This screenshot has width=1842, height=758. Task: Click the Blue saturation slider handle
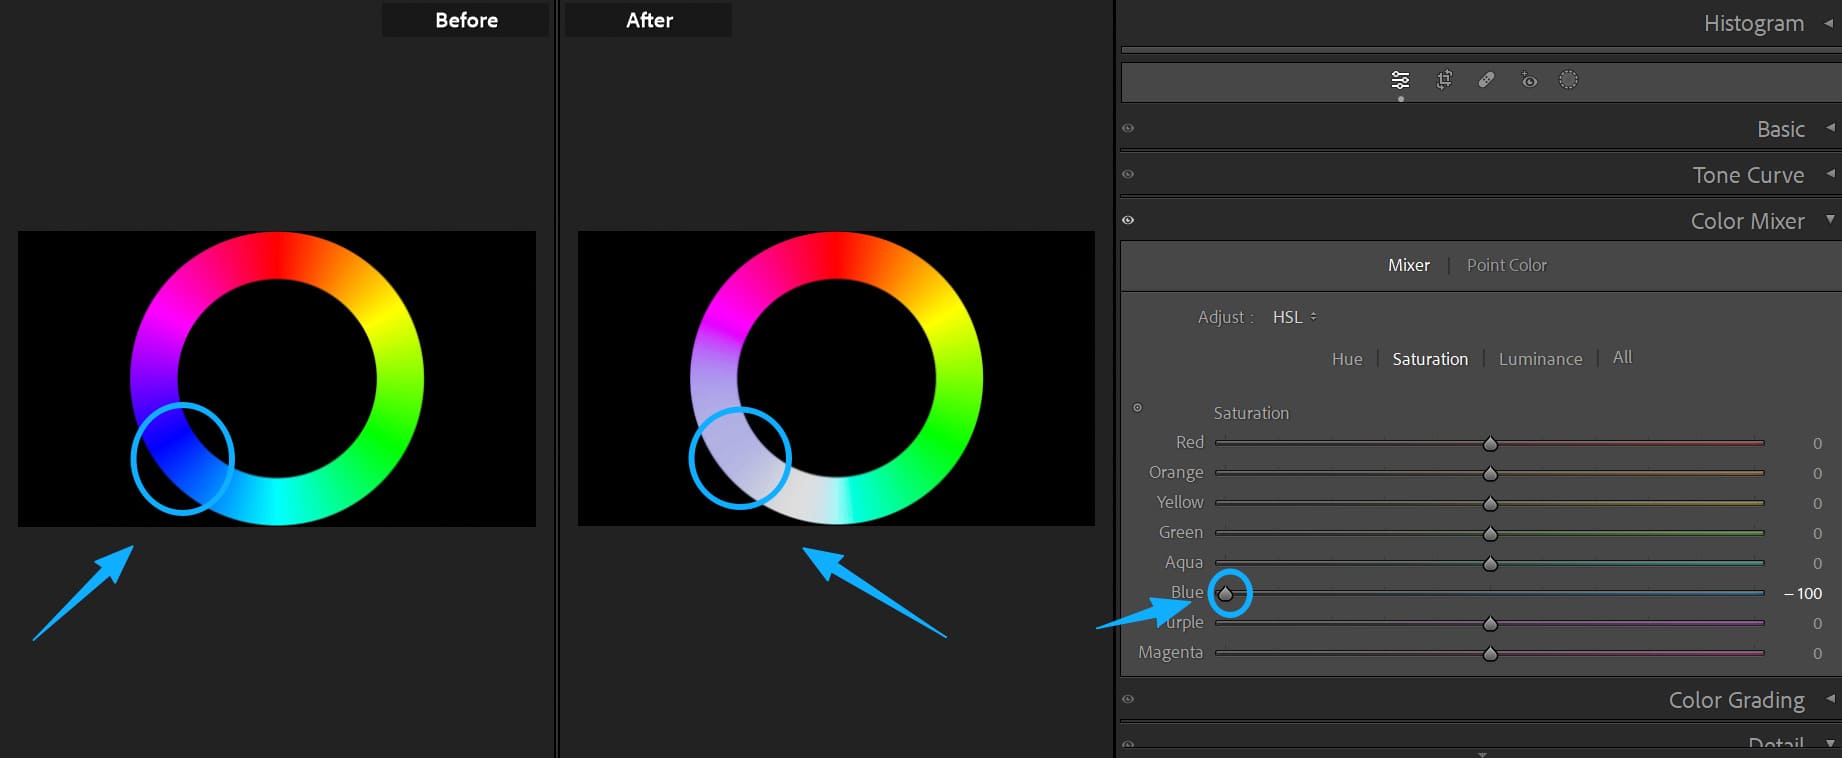[1225, 594]
